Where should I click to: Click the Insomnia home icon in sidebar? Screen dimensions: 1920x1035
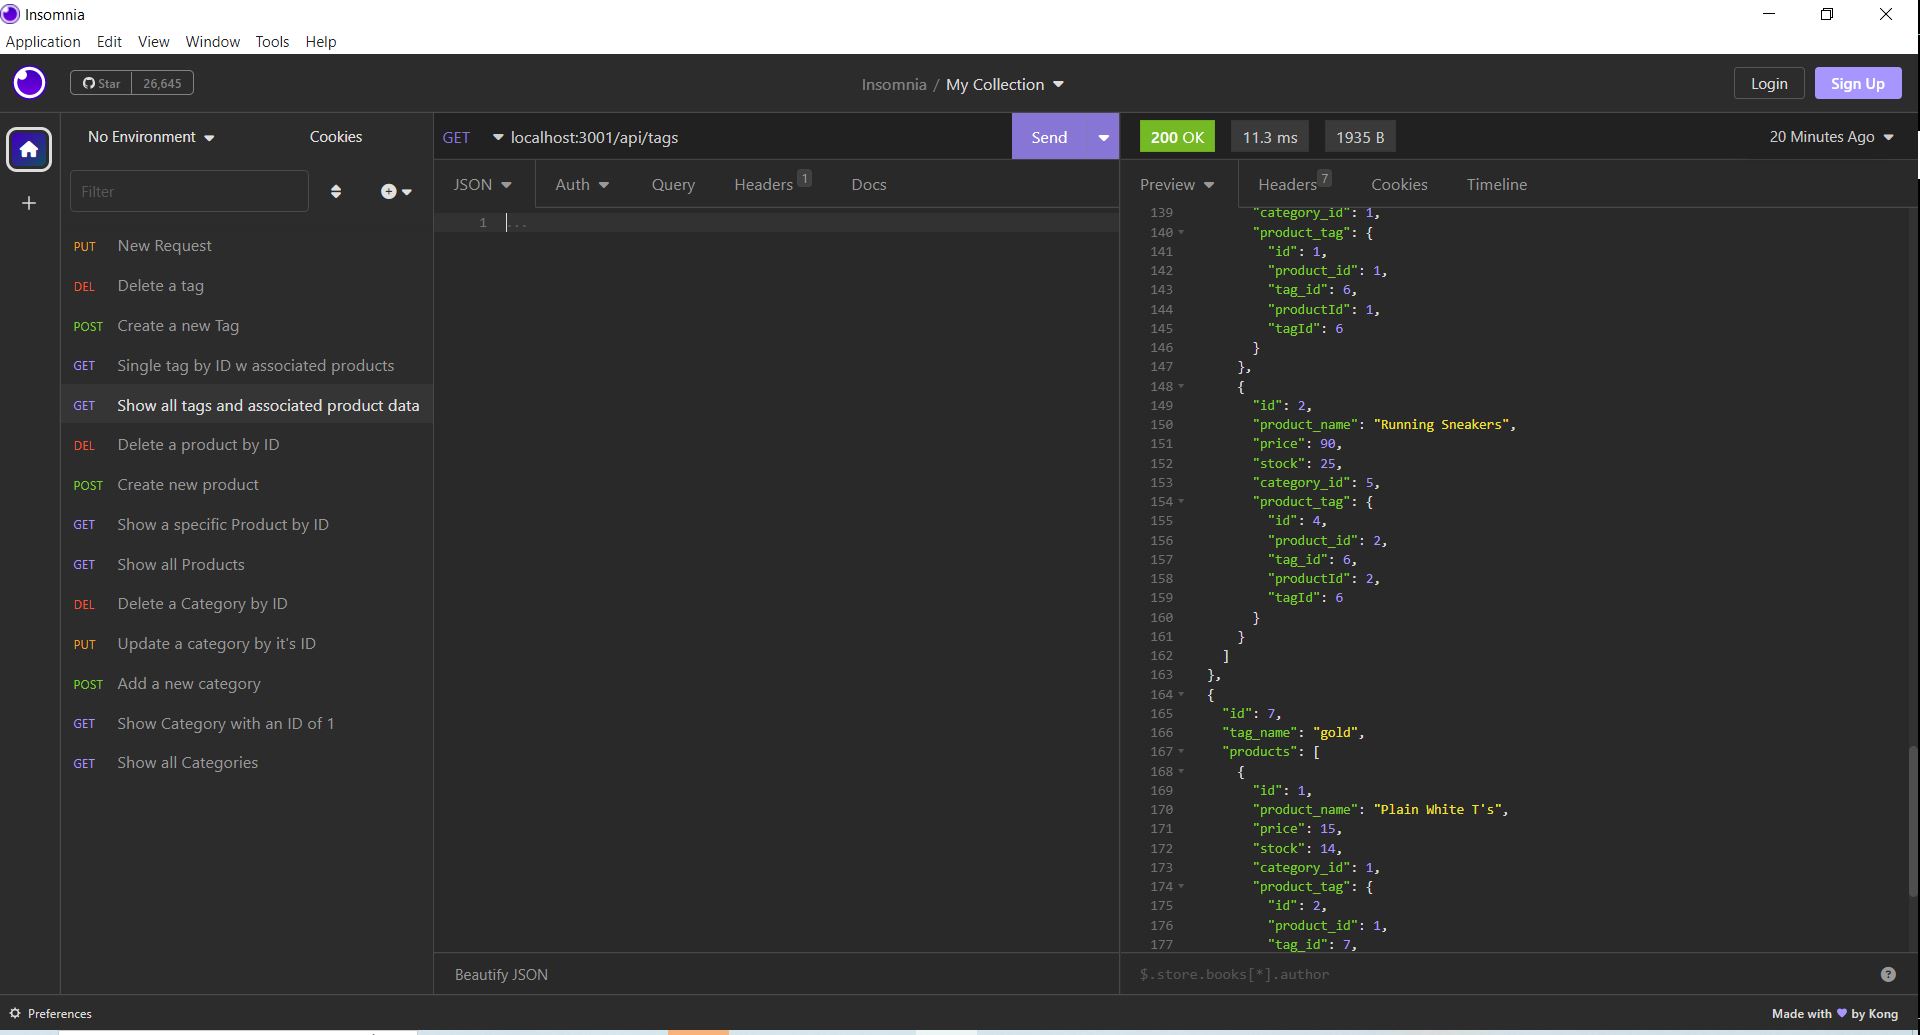coord(28,149)
